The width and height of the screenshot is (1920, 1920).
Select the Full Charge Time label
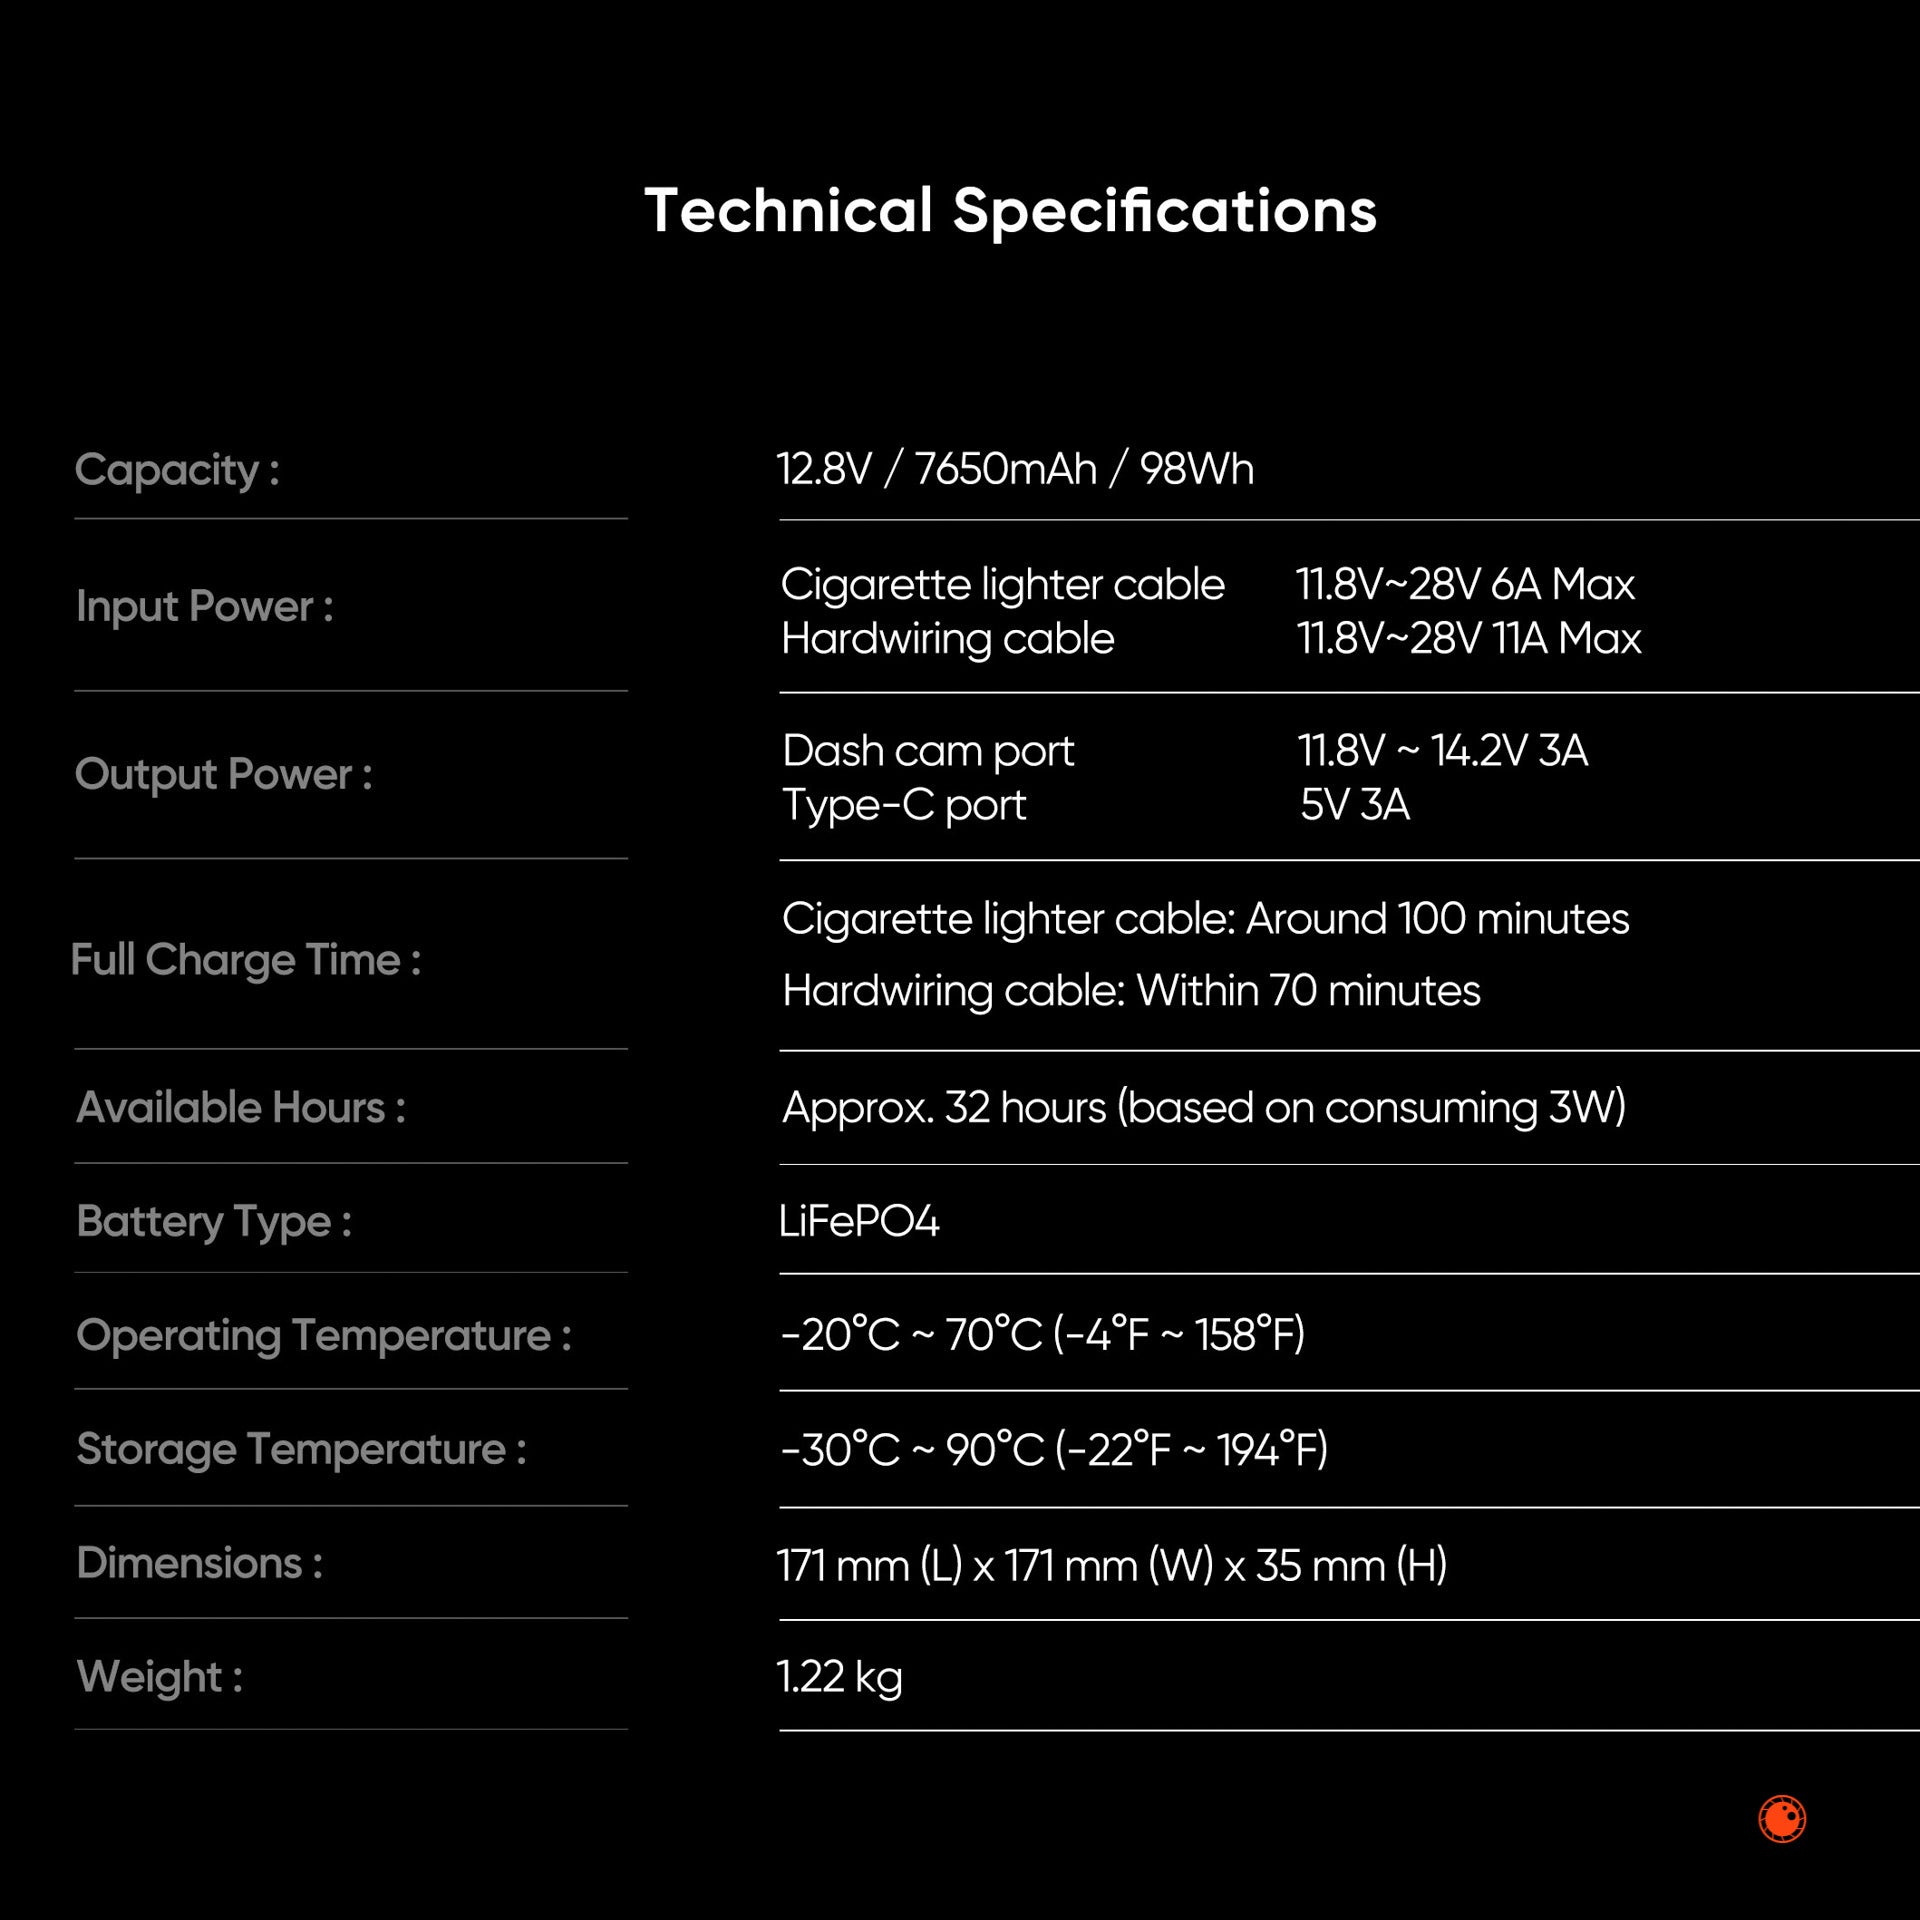tap(246, 960)
